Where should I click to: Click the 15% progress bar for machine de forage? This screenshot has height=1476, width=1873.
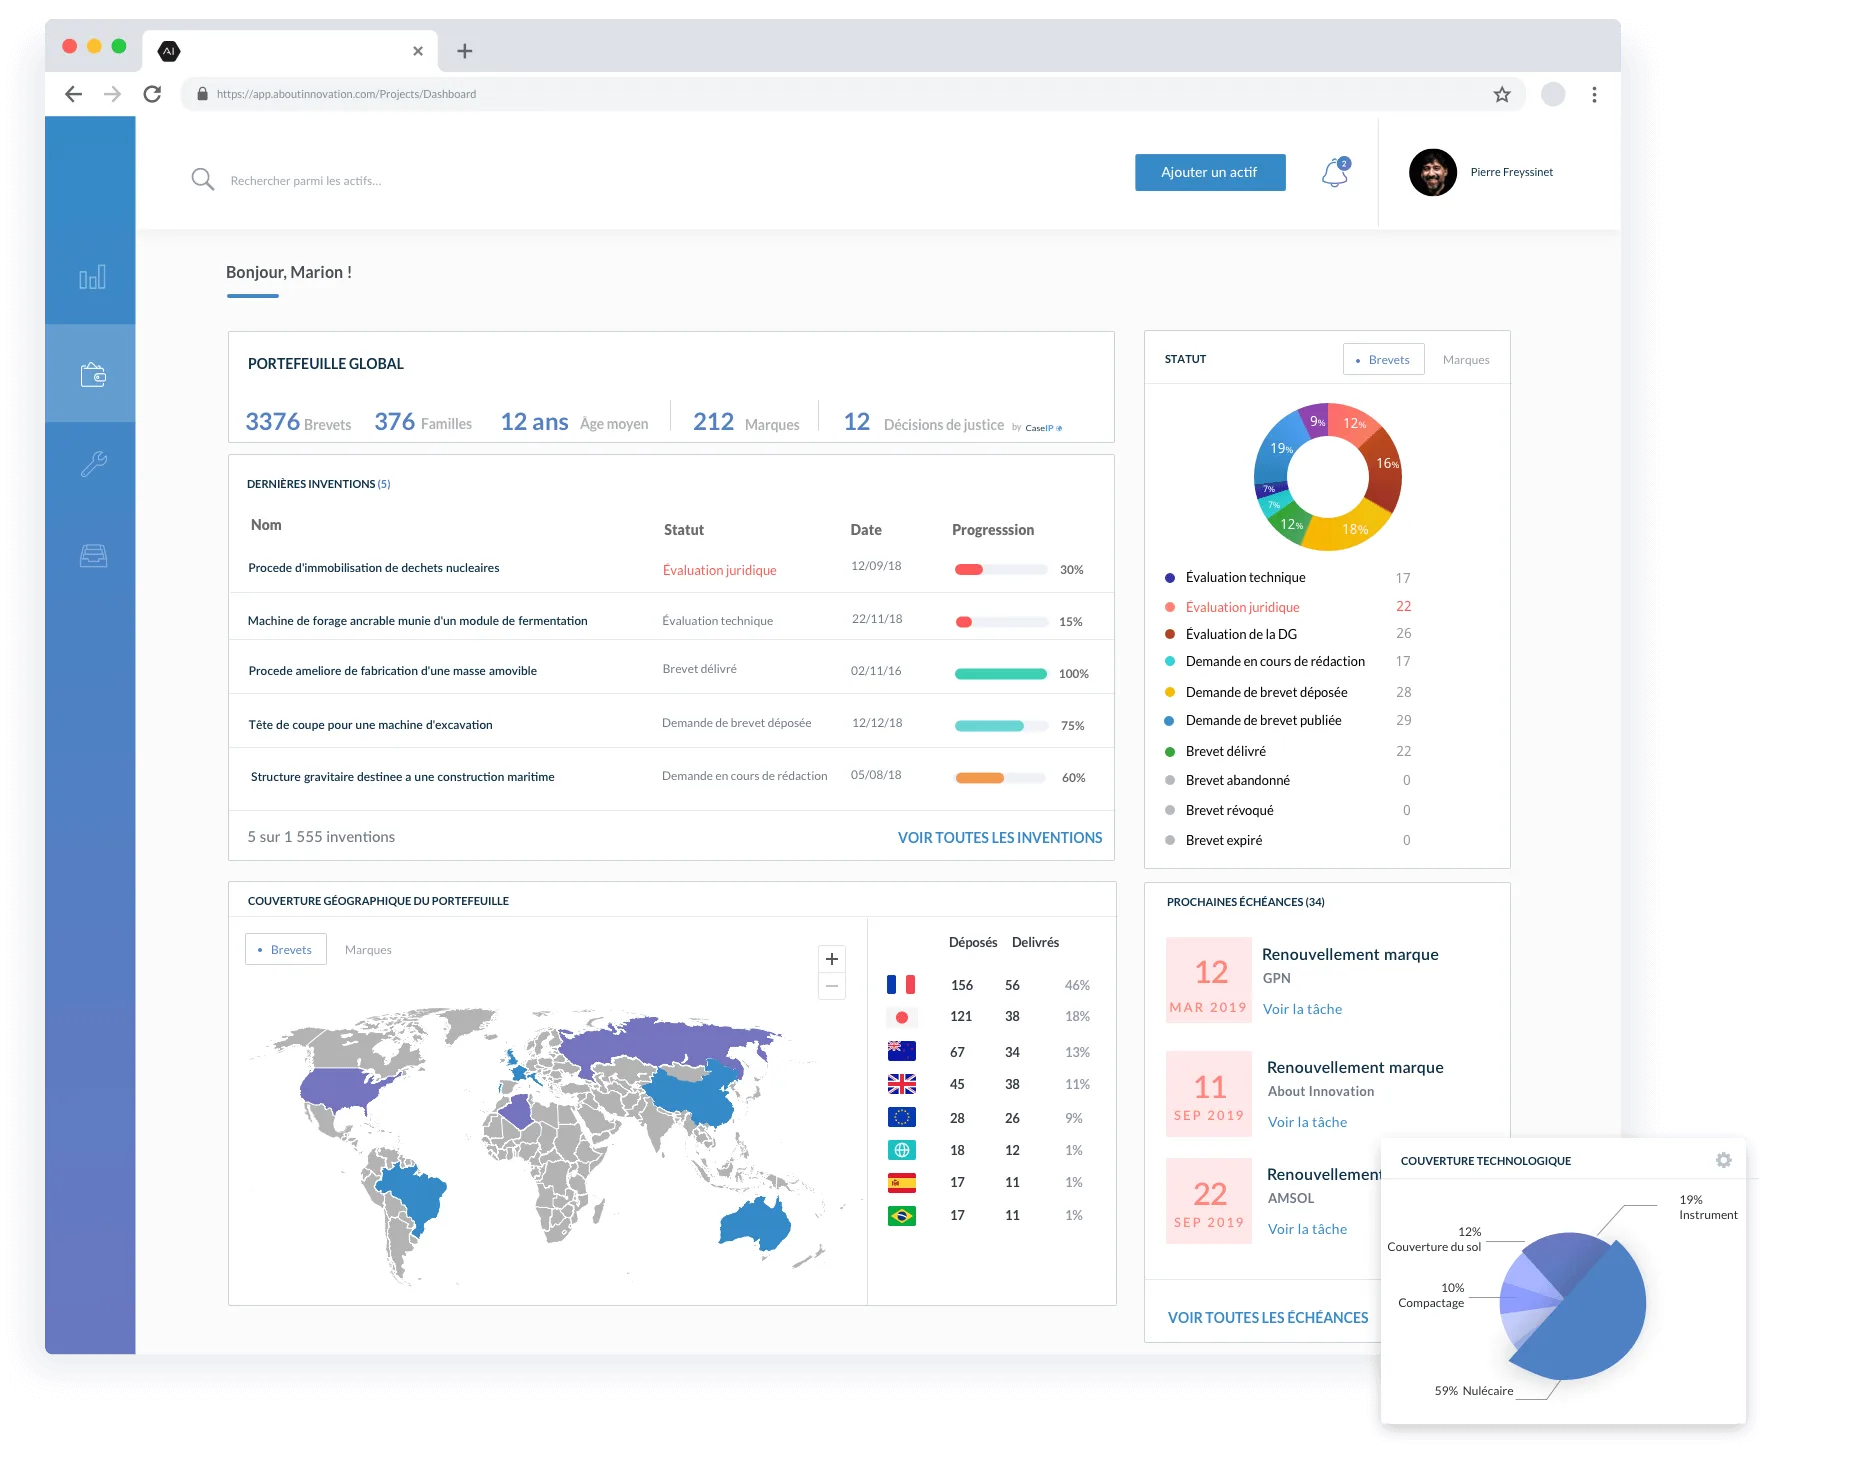[1000, 621]
